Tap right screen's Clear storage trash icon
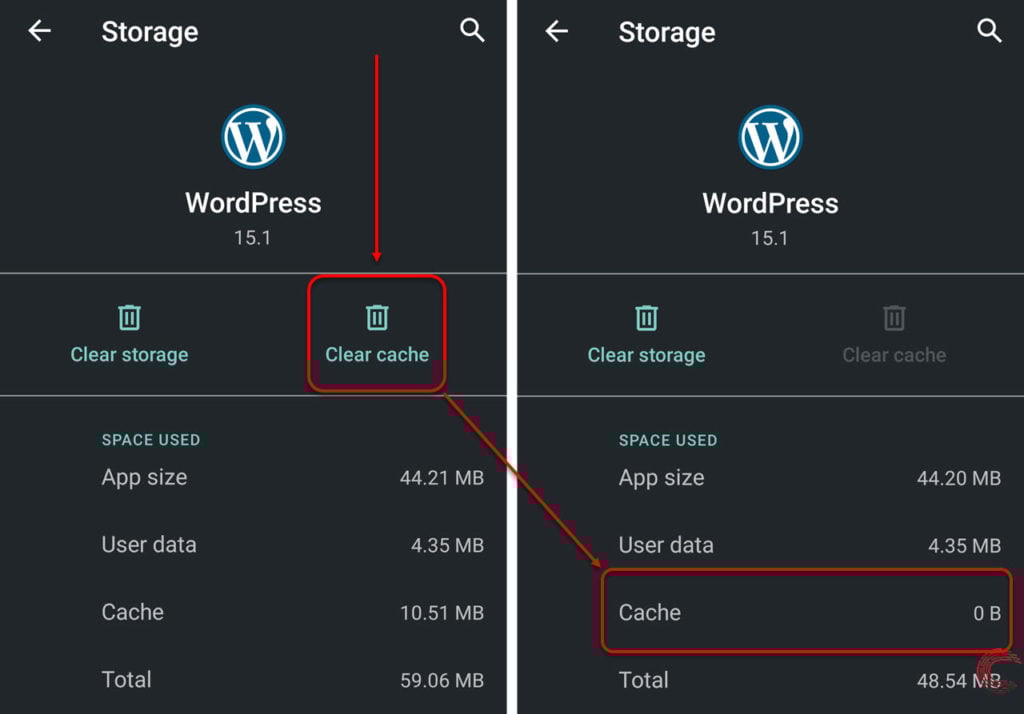This screenshot has width=1024, height=714. 647,317
